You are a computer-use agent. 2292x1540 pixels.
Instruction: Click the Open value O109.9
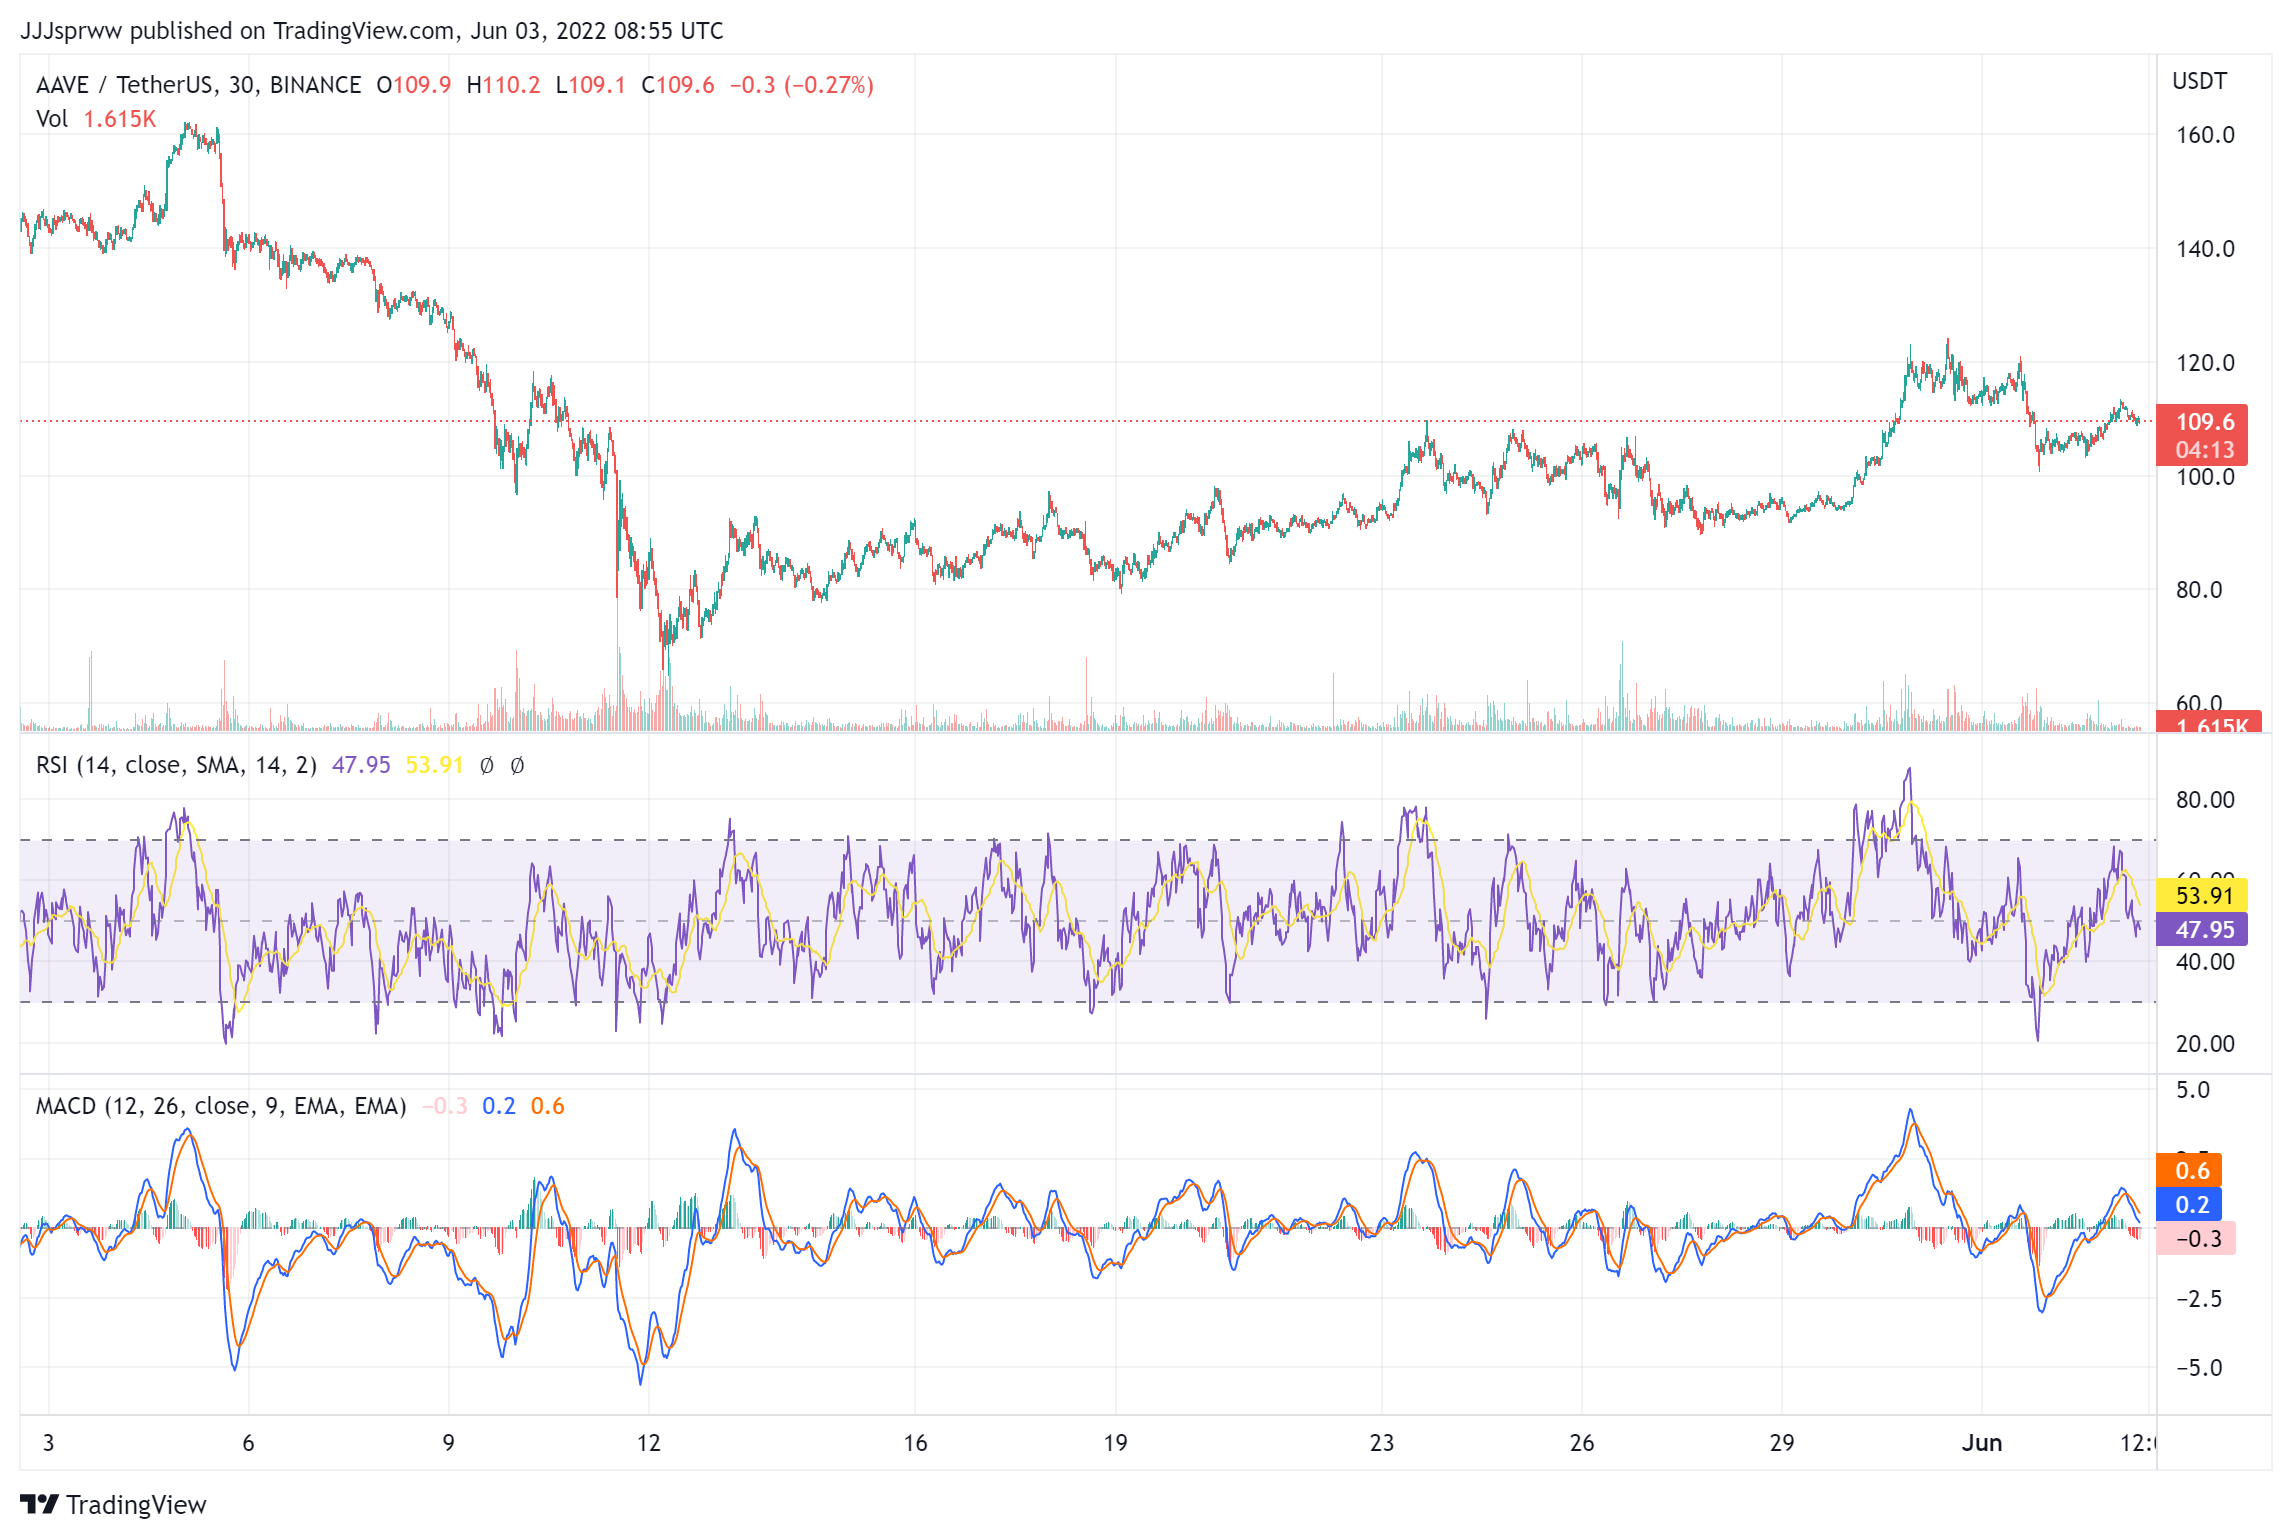pos(413,85)
